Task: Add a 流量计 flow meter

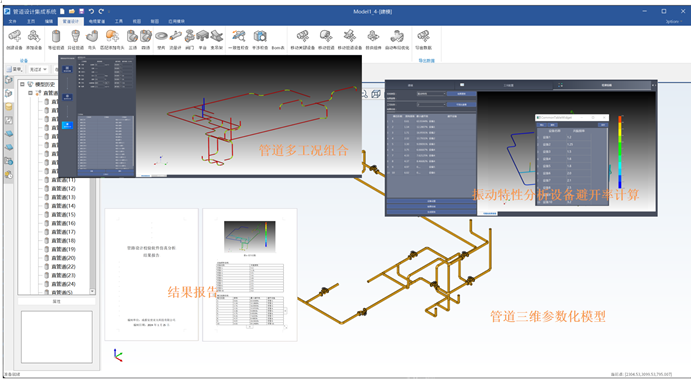Action: 175,40
